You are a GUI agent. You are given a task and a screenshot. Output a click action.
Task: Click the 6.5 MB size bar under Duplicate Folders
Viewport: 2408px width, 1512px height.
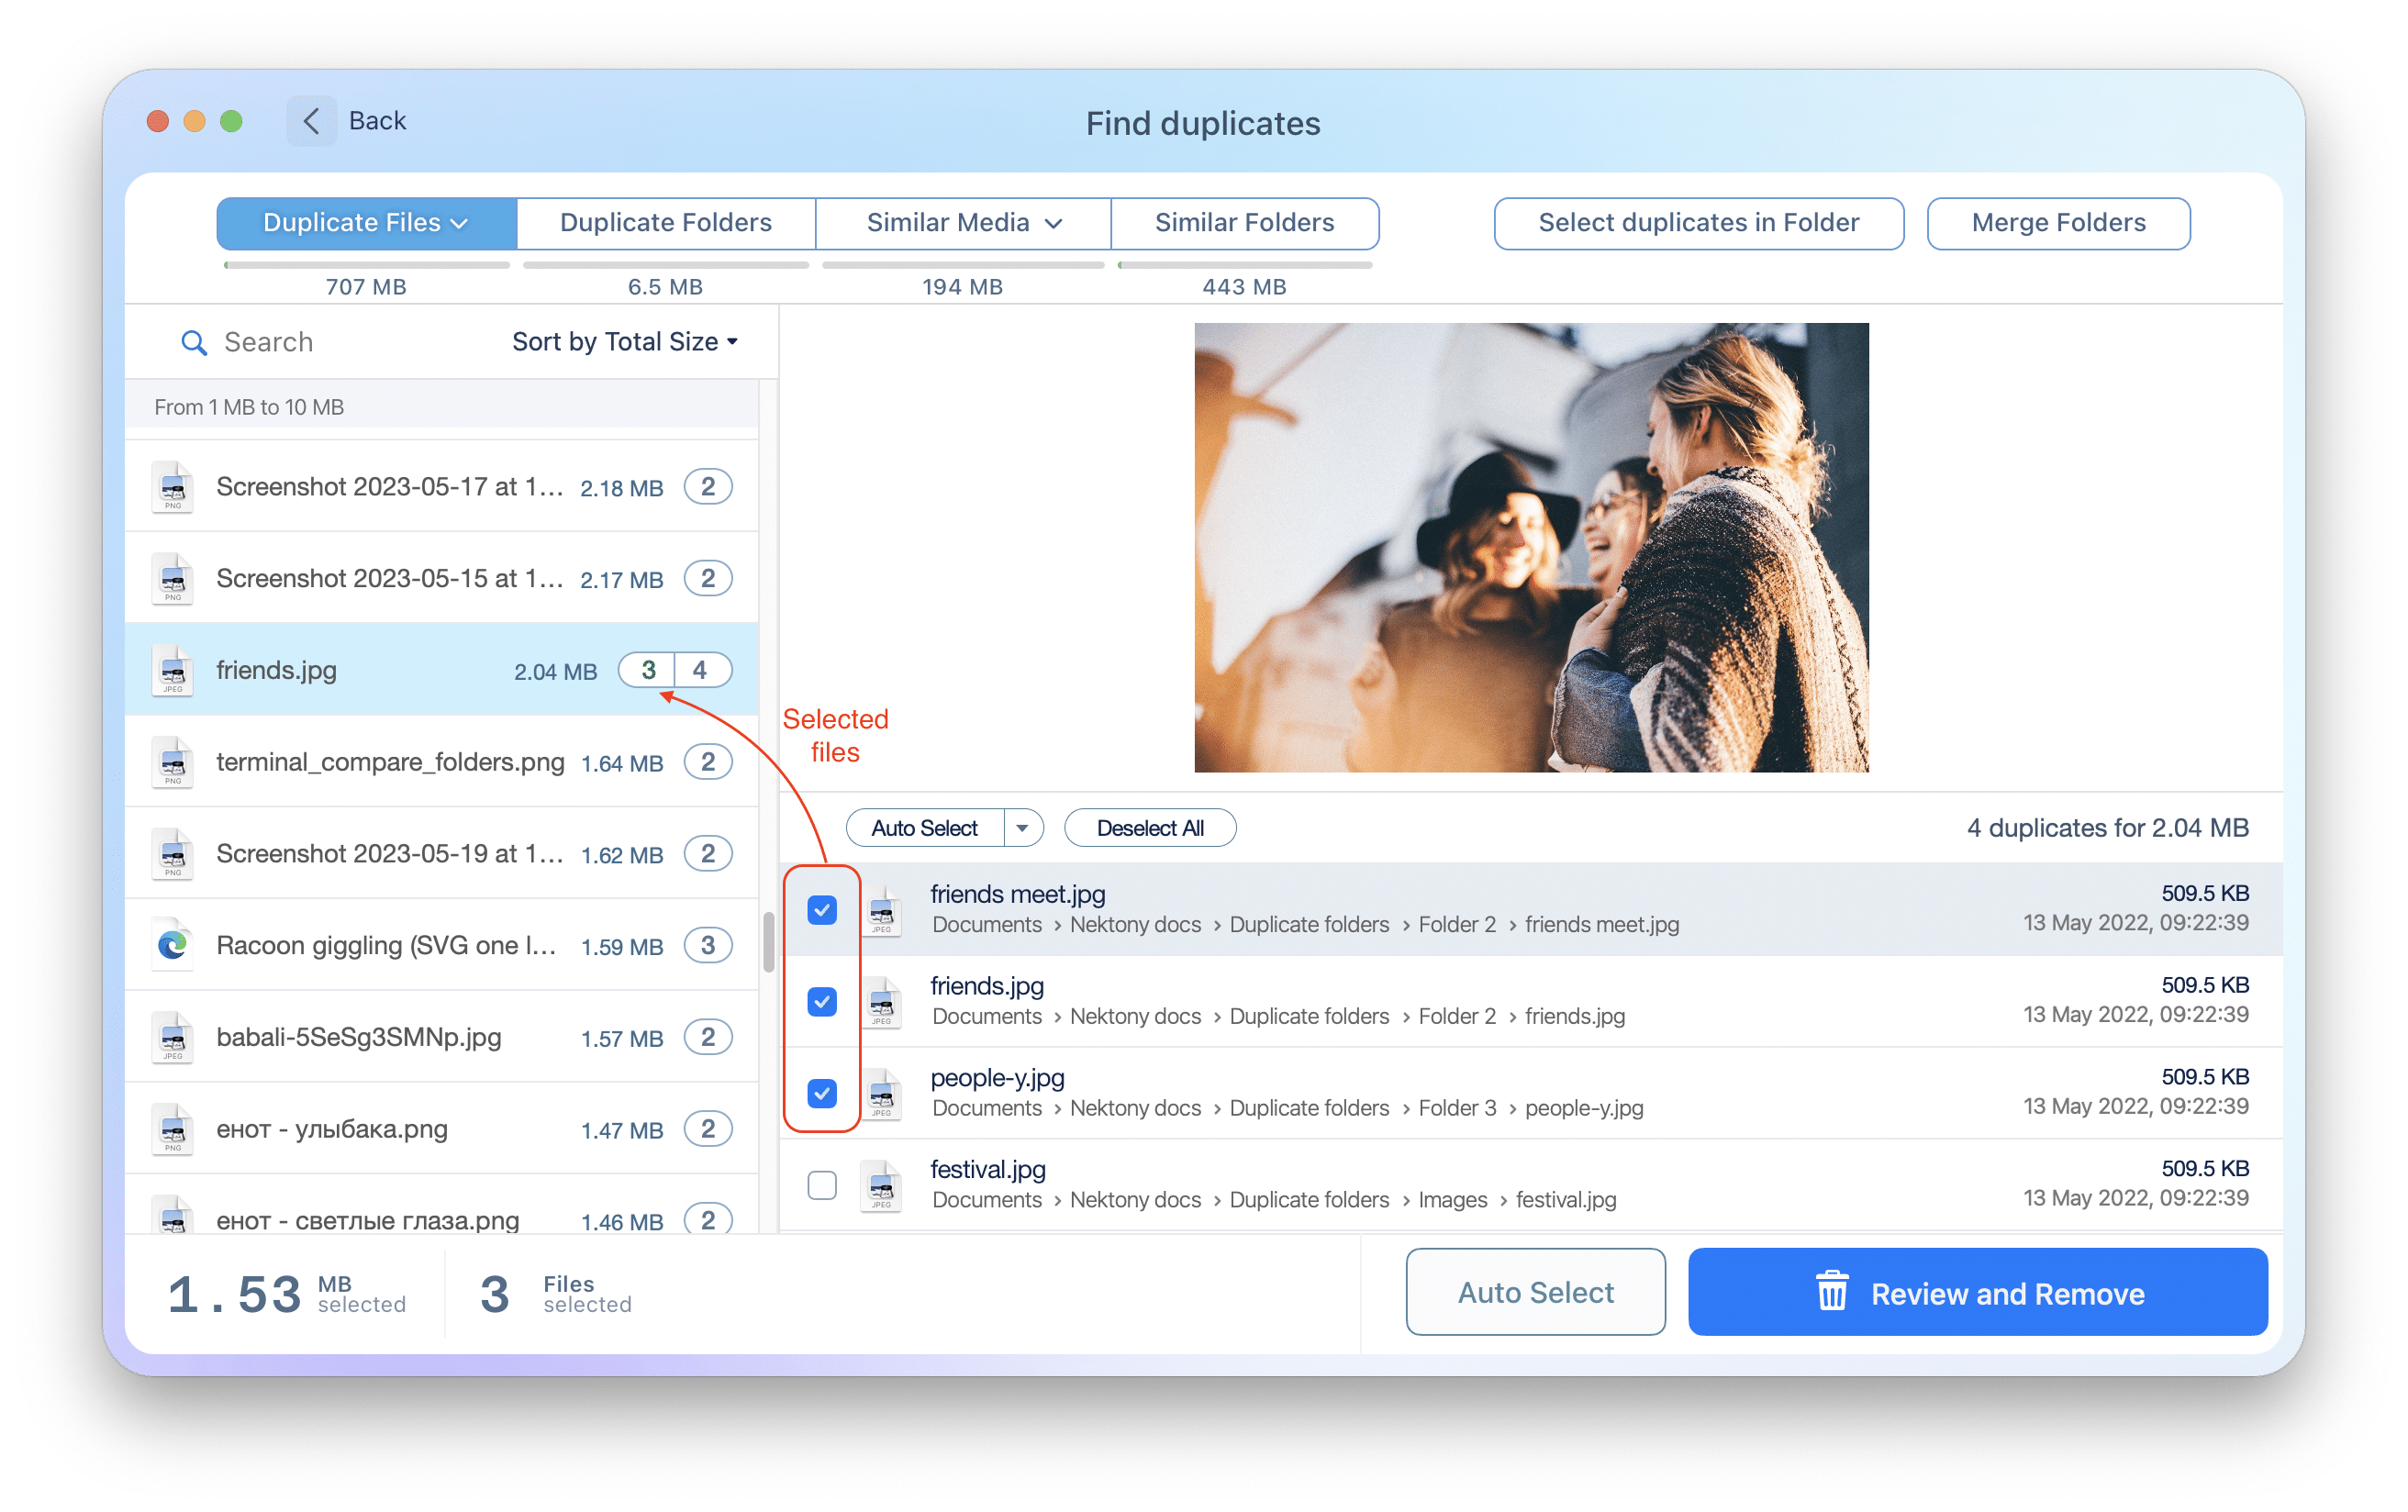pos(666,265)
